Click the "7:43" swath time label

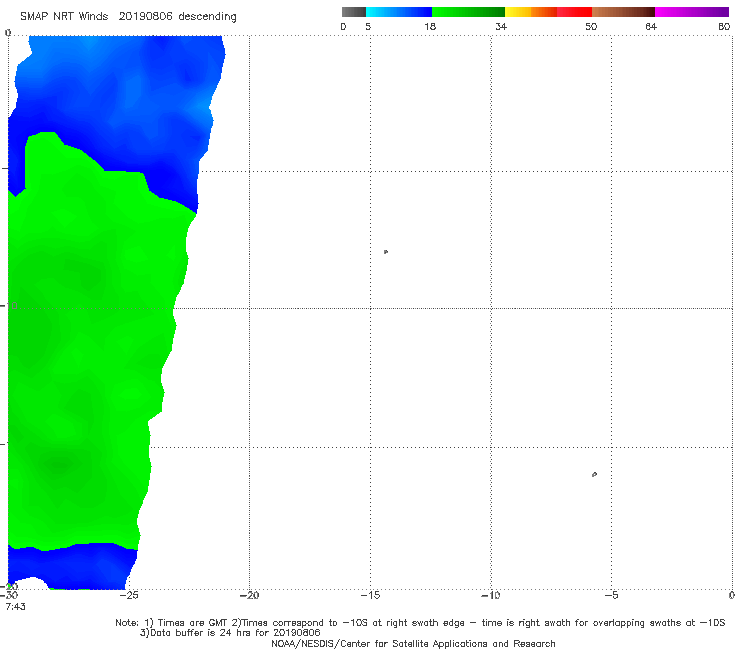[x=16, y=607]
